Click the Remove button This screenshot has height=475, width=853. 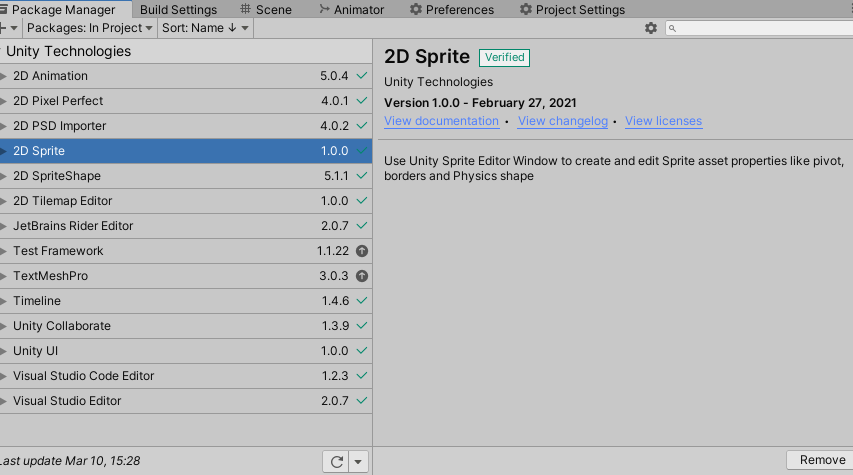click(x=820, y=460)
